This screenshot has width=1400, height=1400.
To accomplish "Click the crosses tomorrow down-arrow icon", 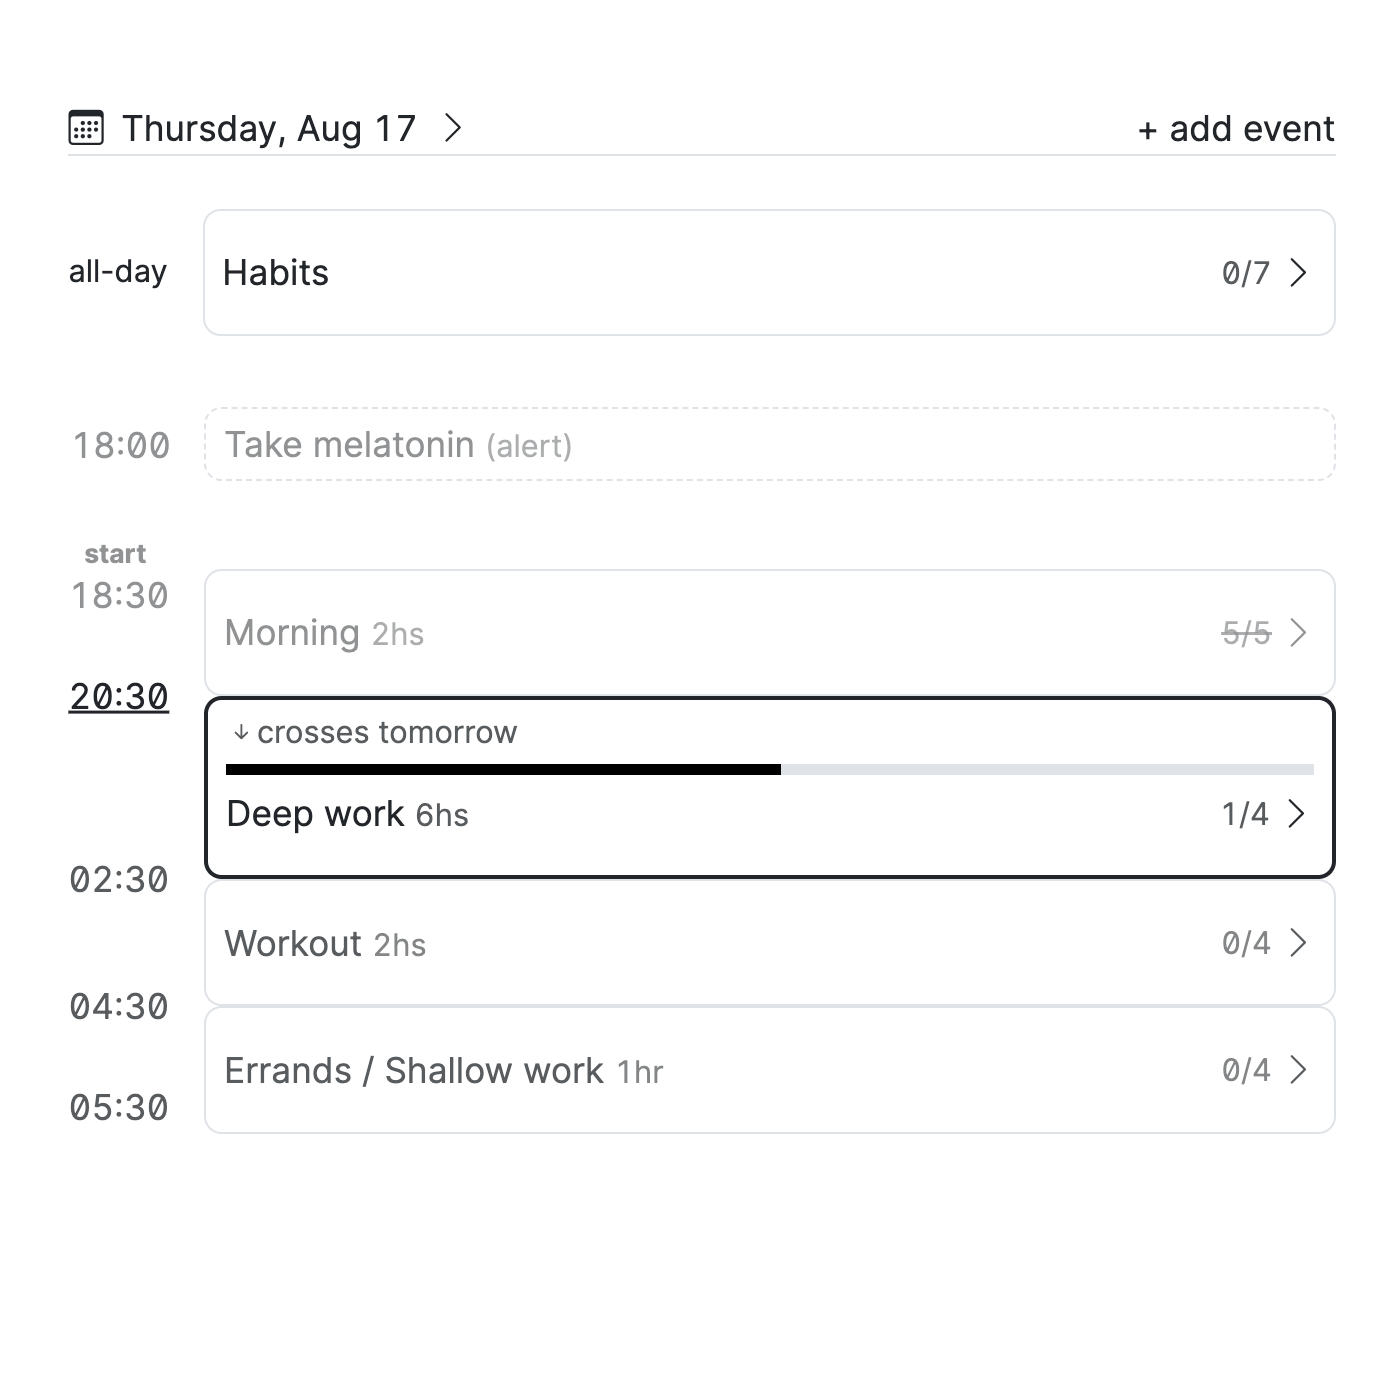I will pos(240,733).
